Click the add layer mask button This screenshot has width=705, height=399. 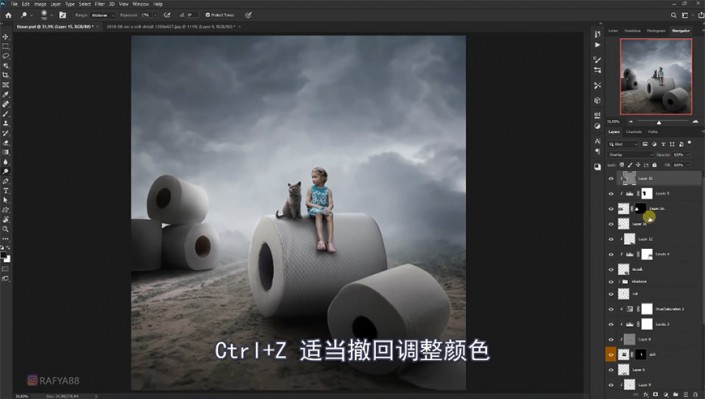pos(656,395)
